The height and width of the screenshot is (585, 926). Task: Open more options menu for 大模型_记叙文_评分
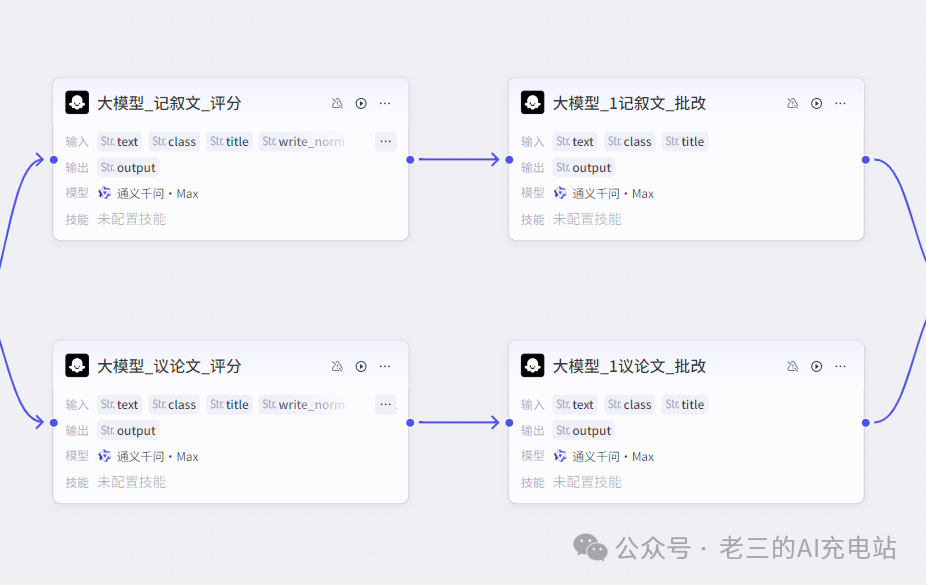385,103
